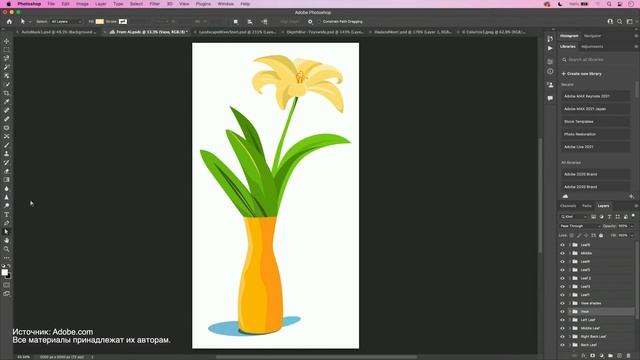Screen dimensions: 640x360
Task: Click the foreground color swatch
Action: click(4, 272)
